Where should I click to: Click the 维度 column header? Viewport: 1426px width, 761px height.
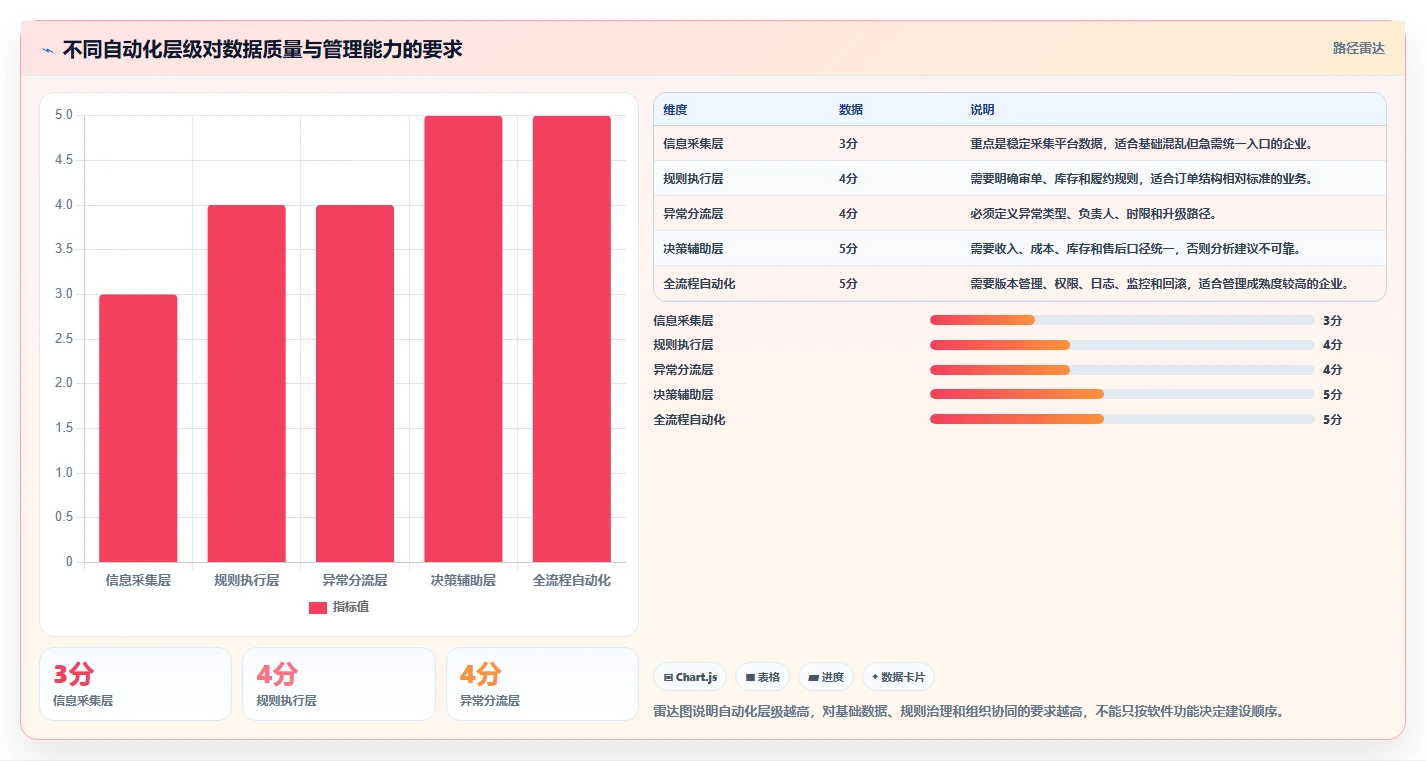[x=675, y=110]
